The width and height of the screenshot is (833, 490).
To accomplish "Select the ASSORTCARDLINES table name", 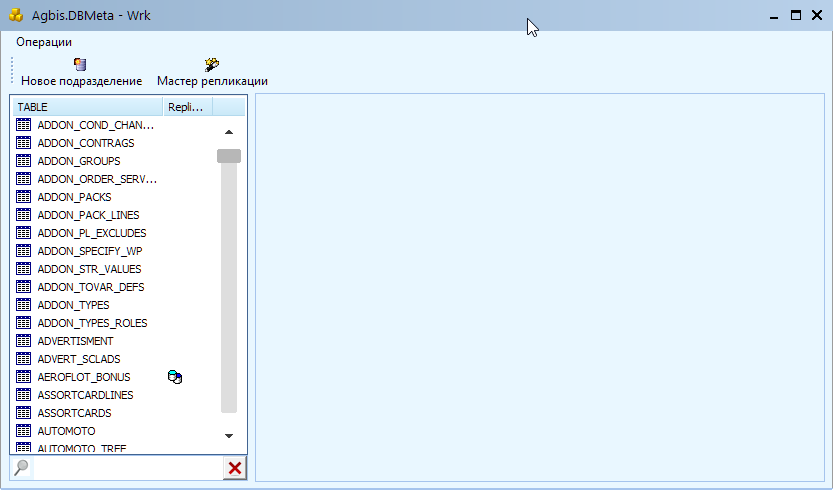I will point(86,395).
